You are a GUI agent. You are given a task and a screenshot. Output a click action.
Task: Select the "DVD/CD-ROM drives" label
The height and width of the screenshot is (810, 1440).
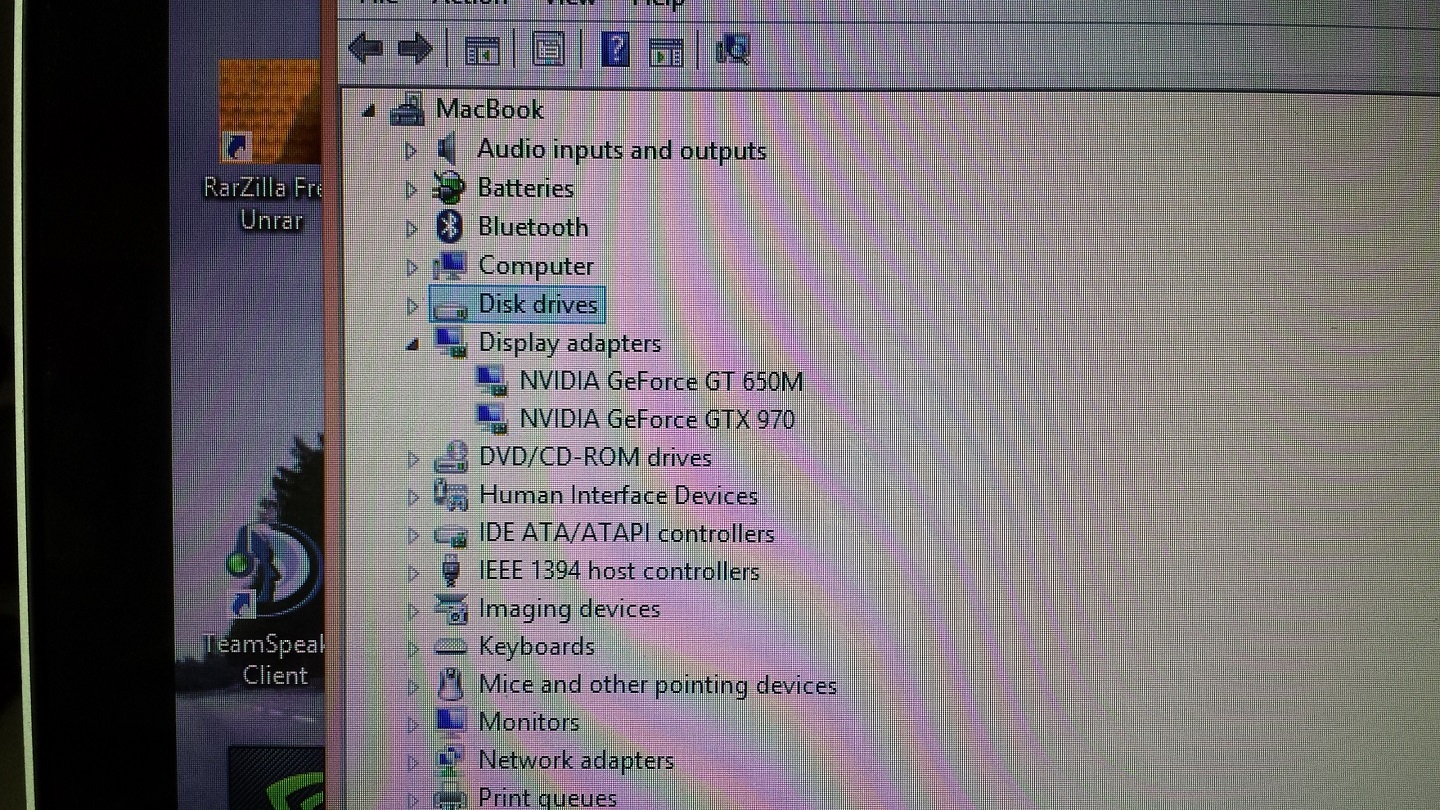coord(595,457)
